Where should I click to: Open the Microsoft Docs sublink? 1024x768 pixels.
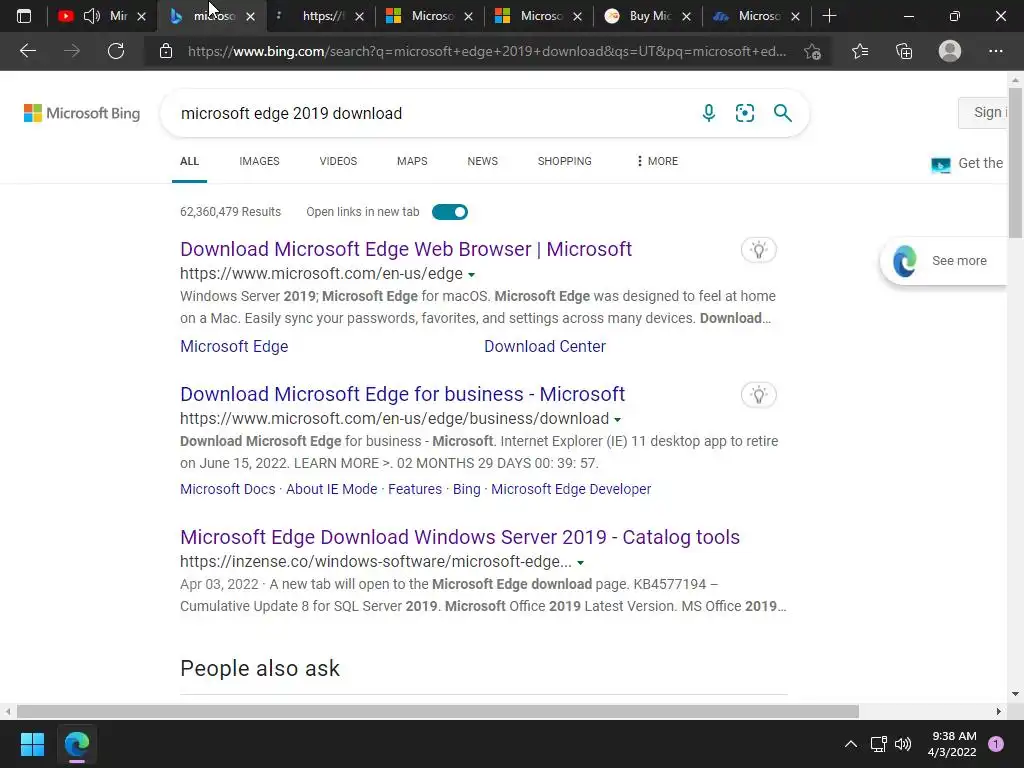point(228,489)
